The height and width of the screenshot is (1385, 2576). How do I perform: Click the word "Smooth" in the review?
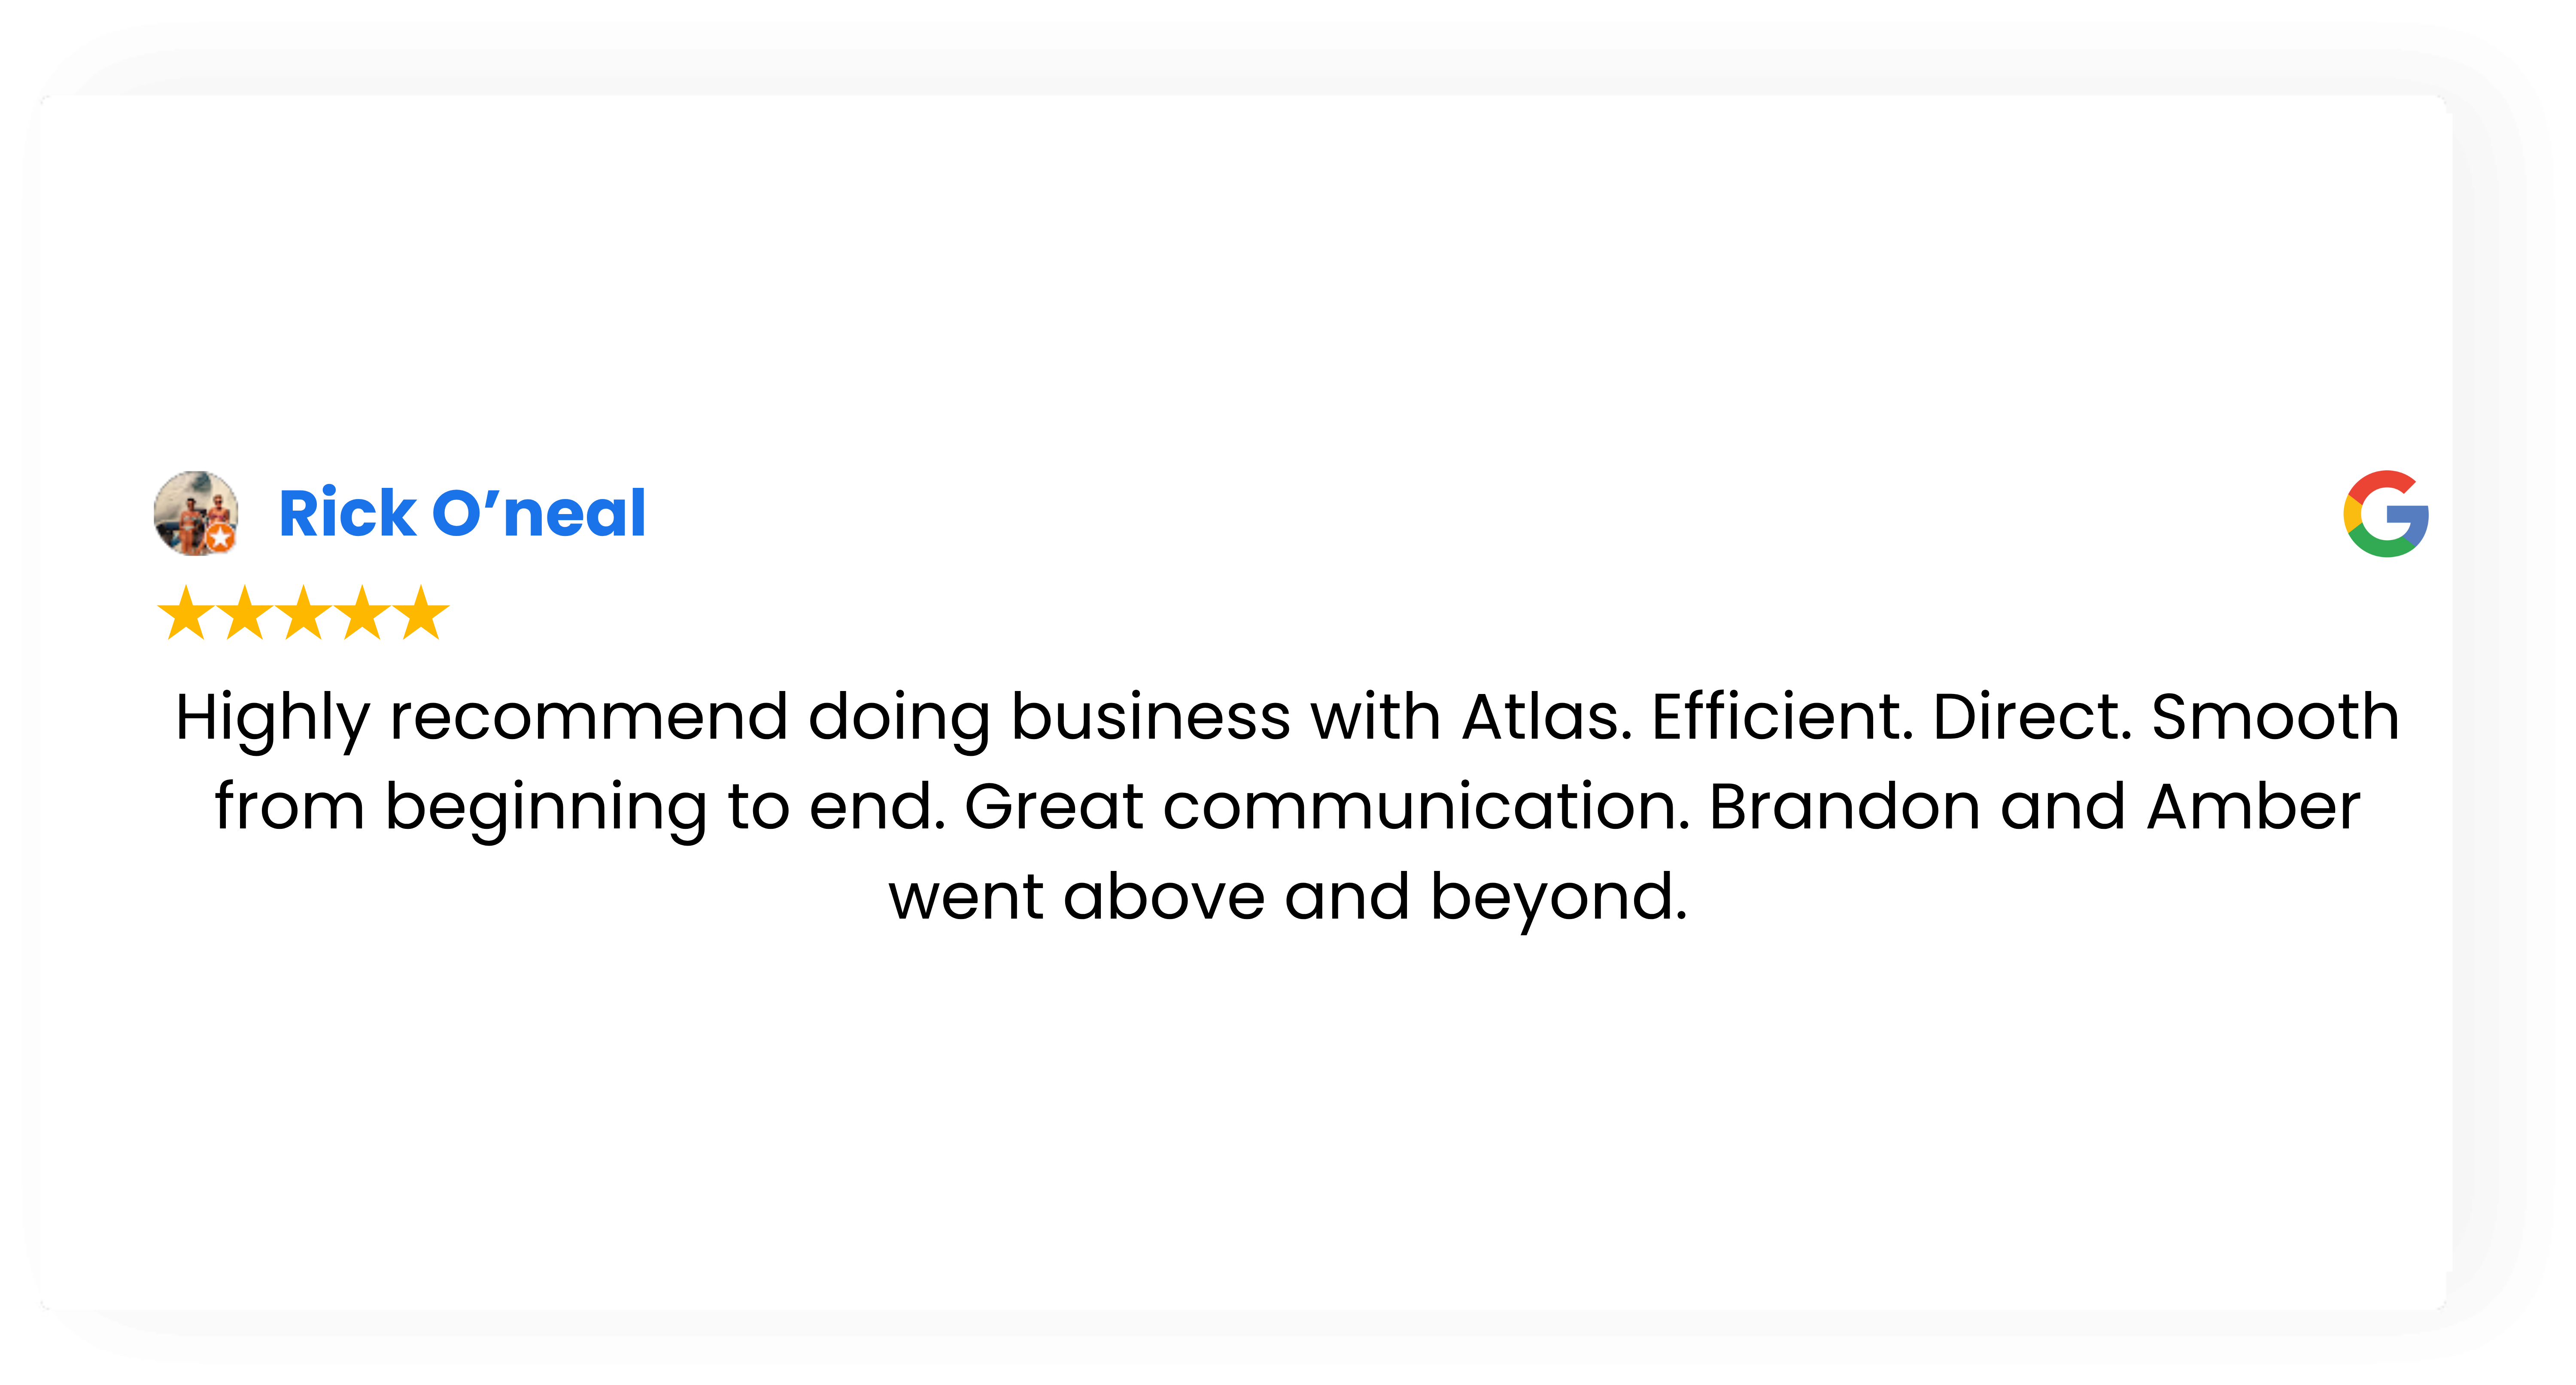point(2275,717)
